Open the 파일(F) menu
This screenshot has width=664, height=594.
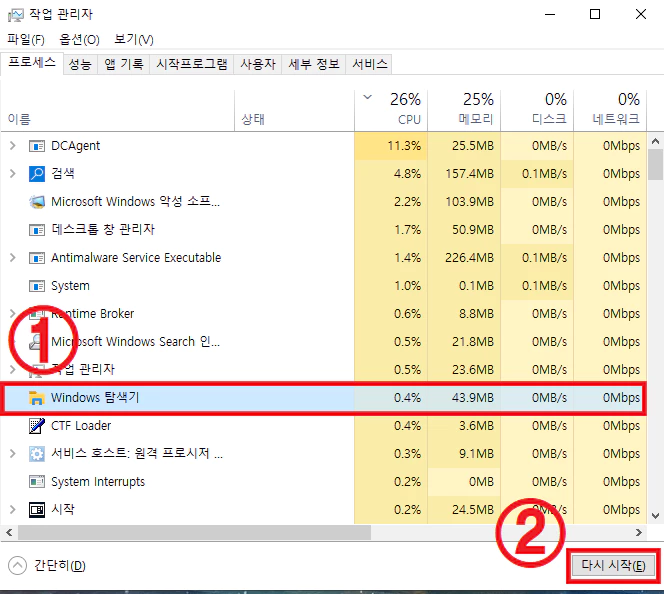(x=26, y=40)
